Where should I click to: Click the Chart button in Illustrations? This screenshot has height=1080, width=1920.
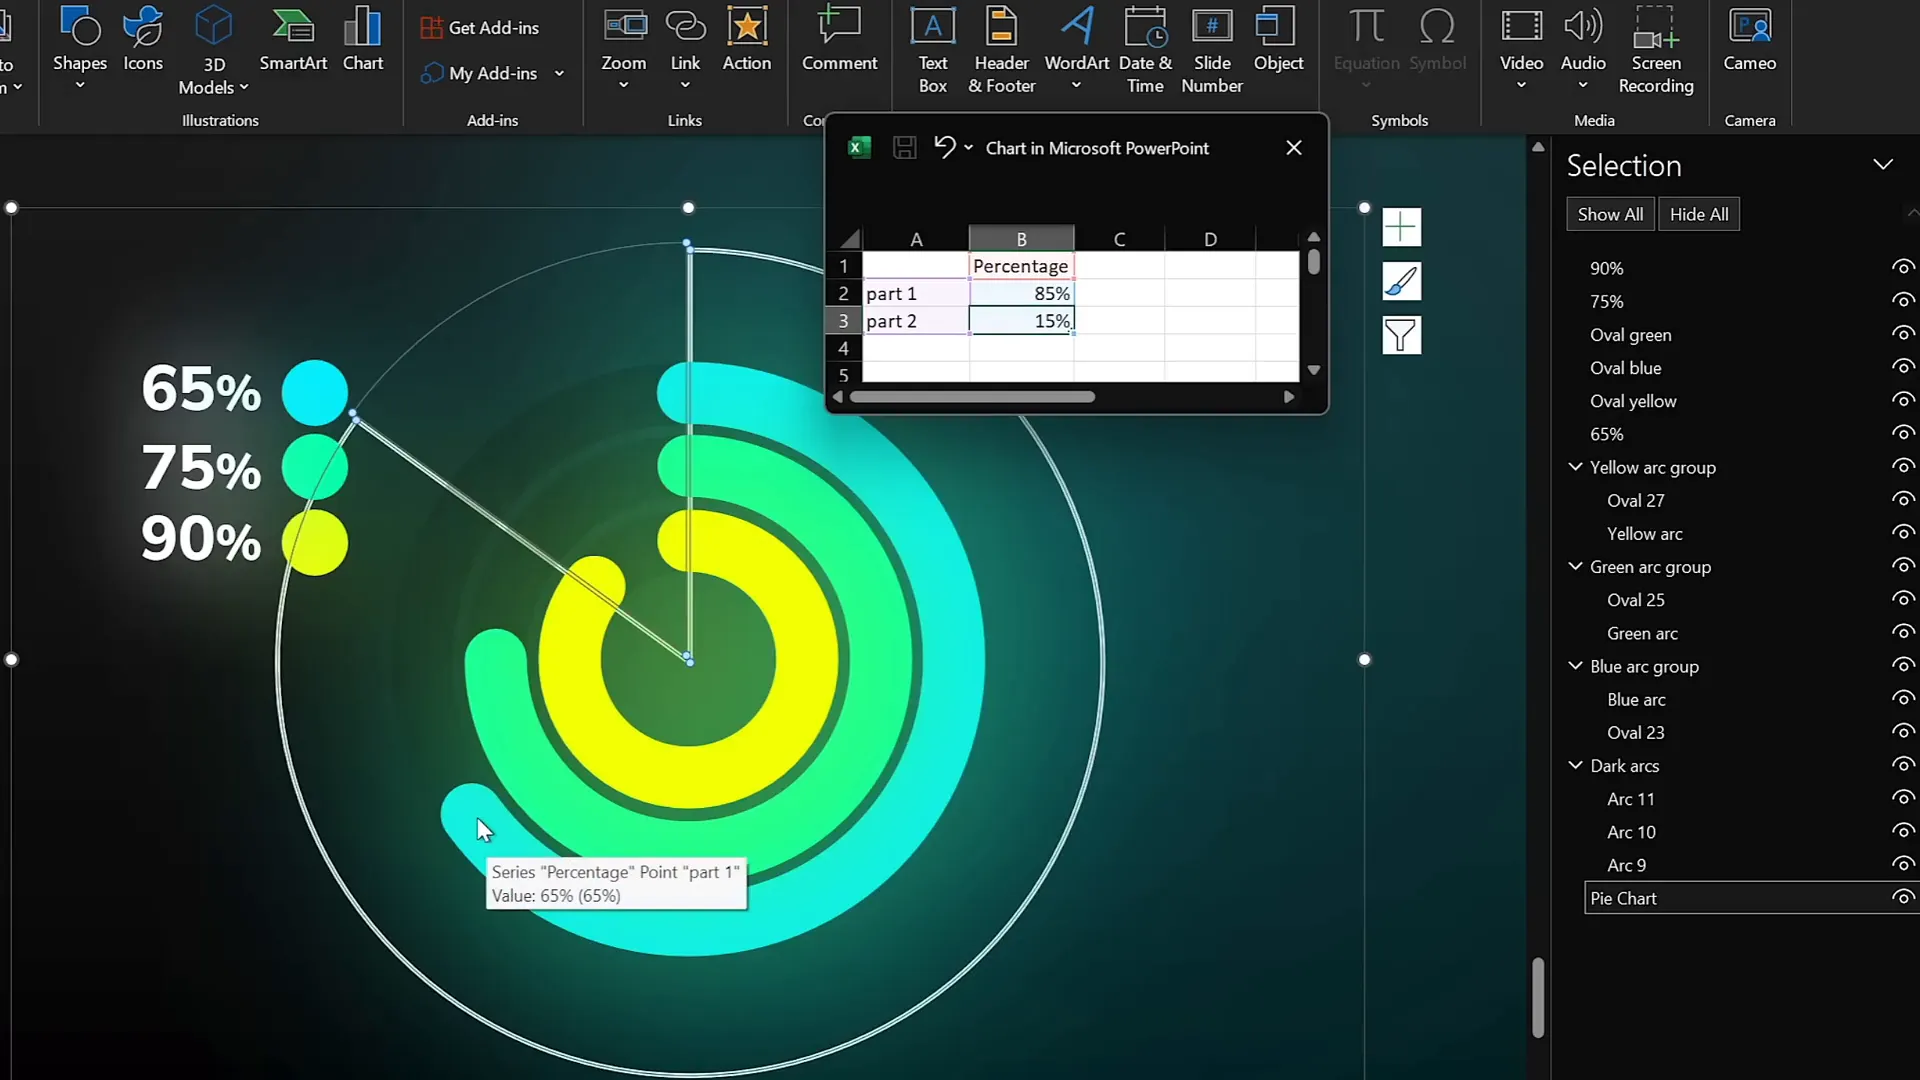[x=363, y=40]
